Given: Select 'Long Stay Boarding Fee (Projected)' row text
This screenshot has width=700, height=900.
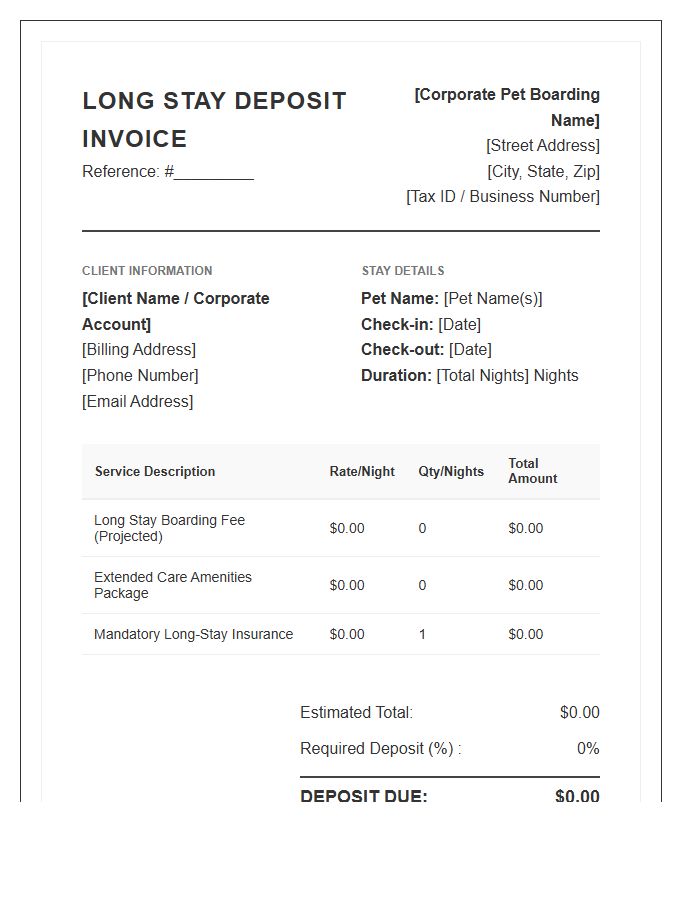Looking at the screenshot, I should [x=169, y=528].
